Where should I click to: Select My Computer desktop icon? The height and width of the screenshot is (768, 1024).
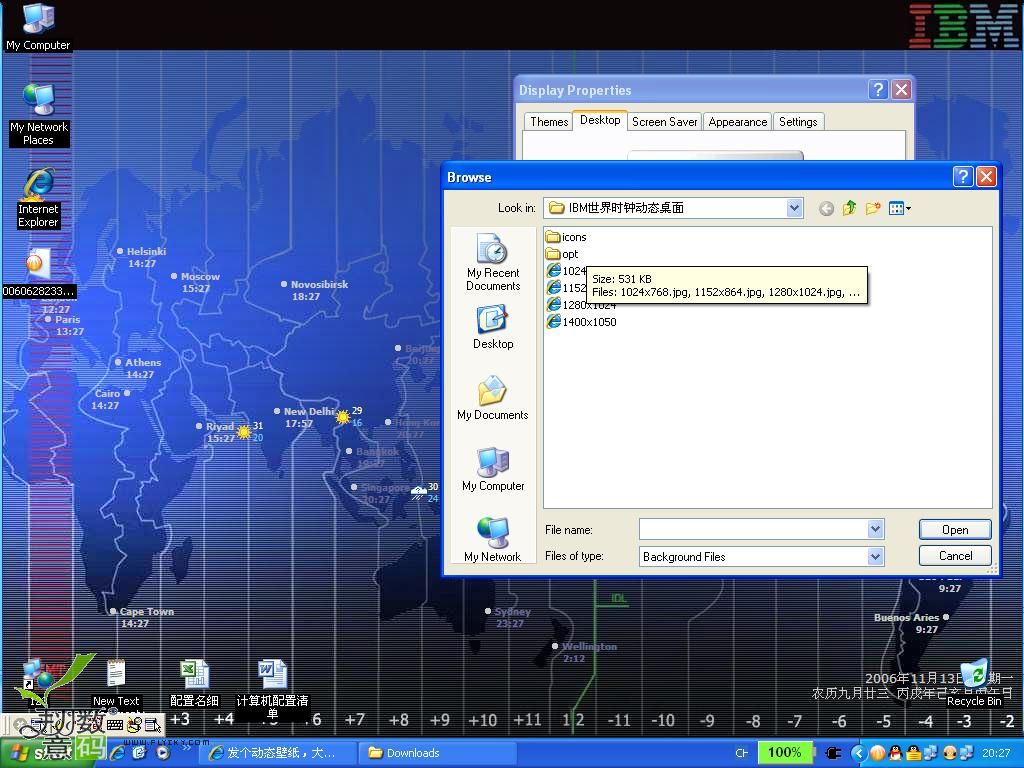(39, 27)
